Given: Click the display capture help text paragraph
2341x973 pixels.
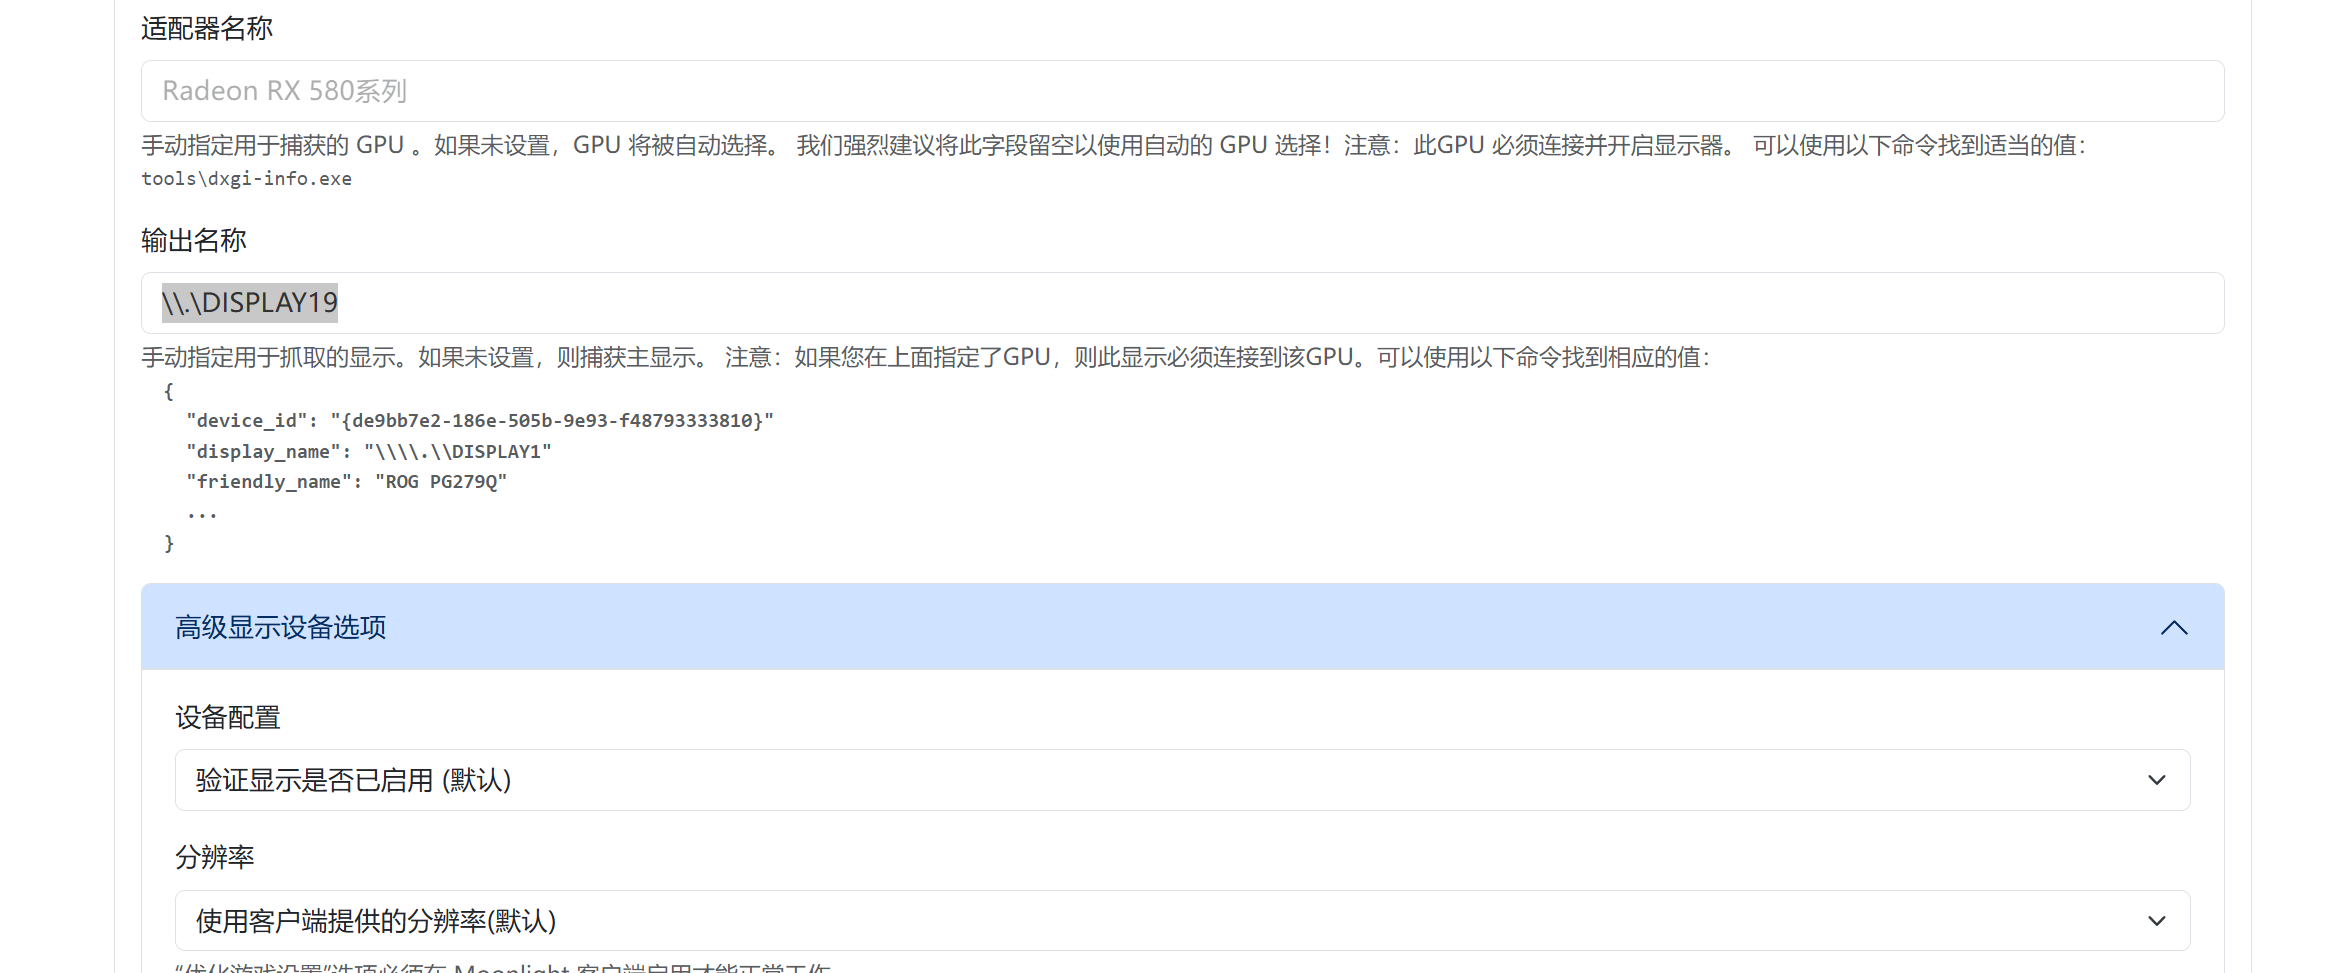Looking at the screenshot, I should [926, 358].
